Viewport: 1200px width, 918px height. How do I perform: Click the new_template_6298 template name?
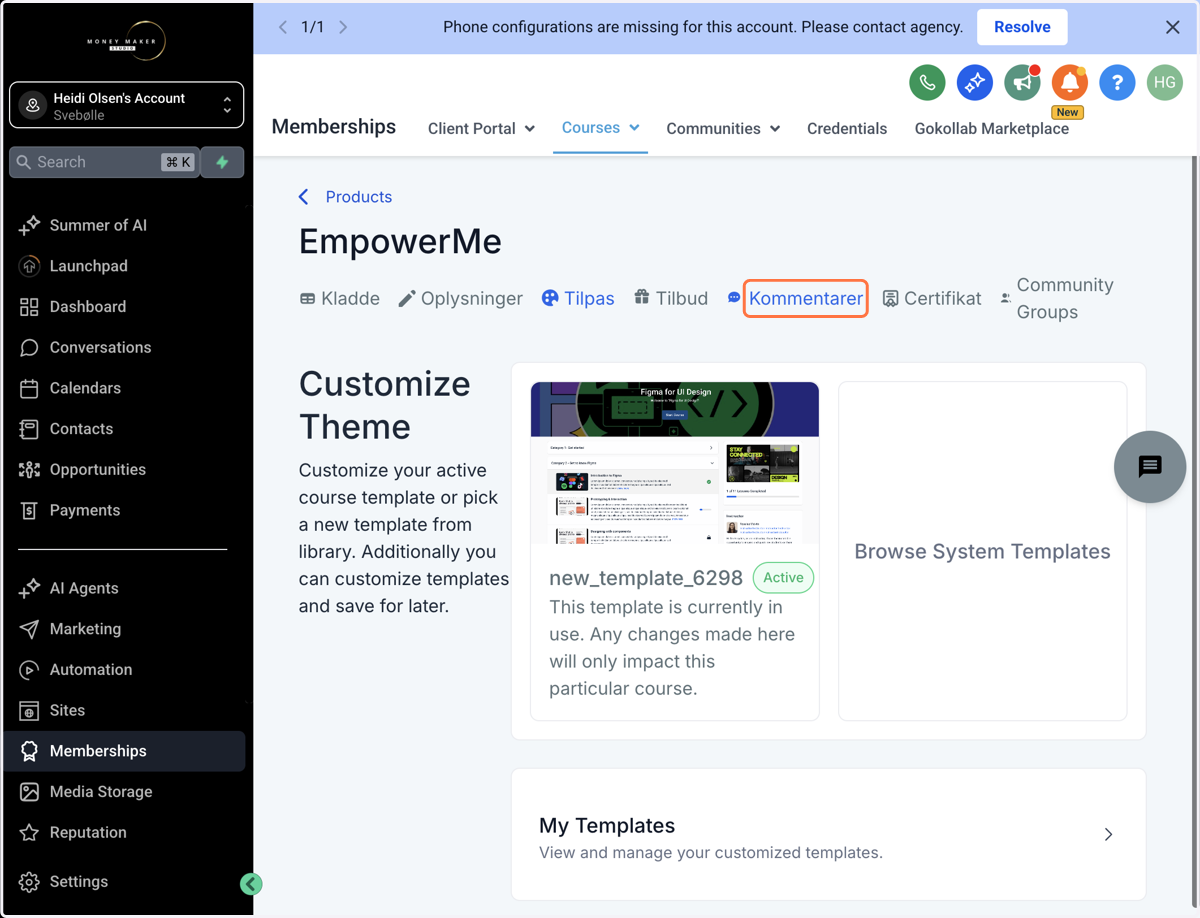point(646,578)
